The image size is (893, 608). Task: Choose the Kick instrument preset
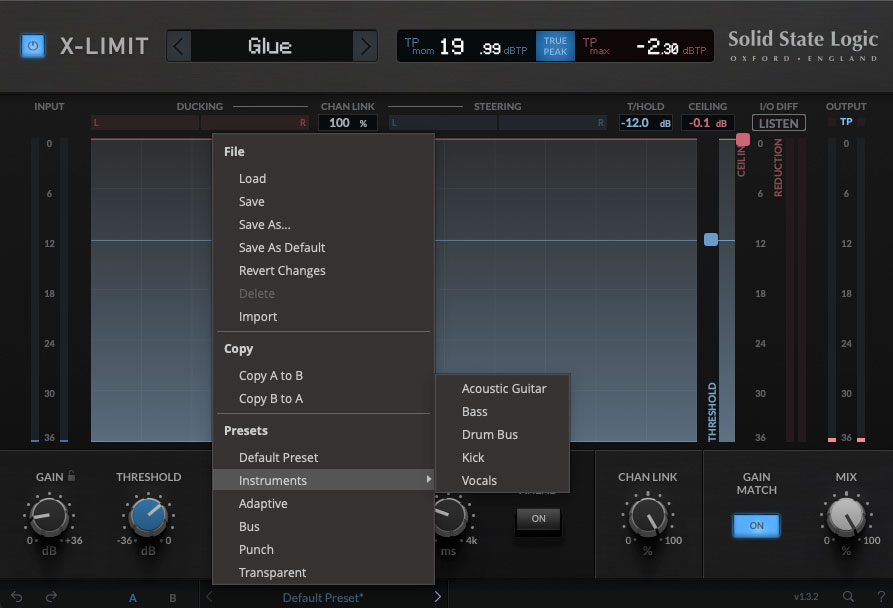(x=503, y=458)
